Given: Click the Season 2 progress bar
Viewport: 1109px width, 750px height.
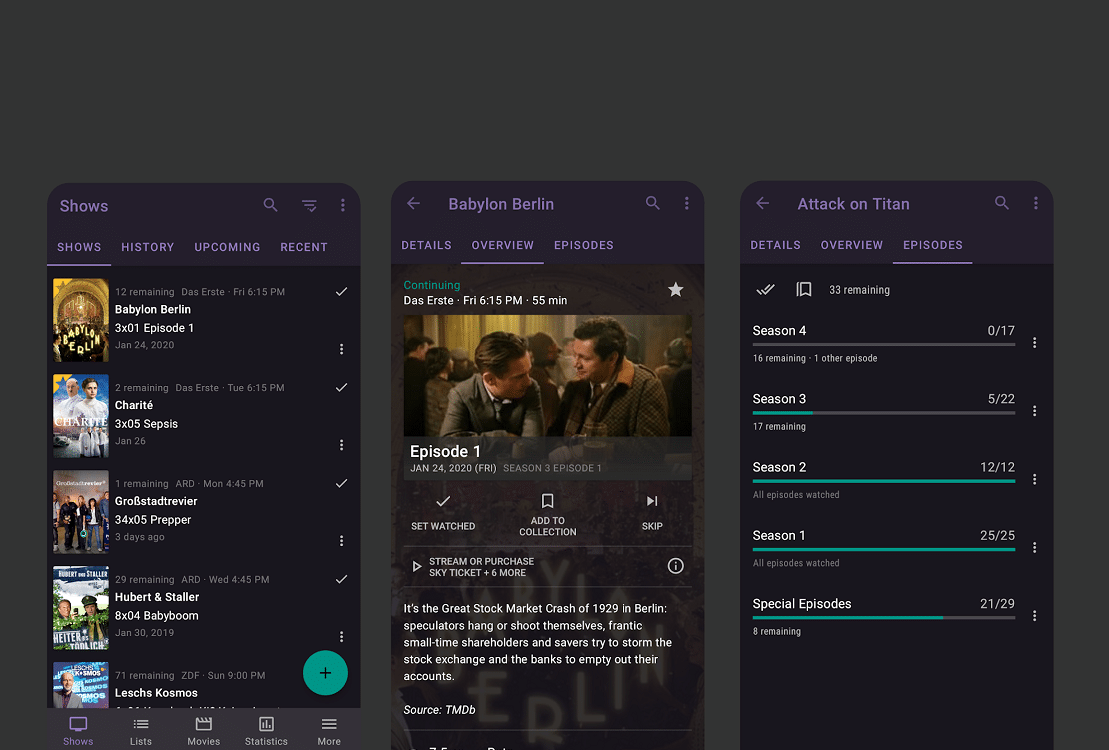Looking at the screenshot, I should point(884,481).
